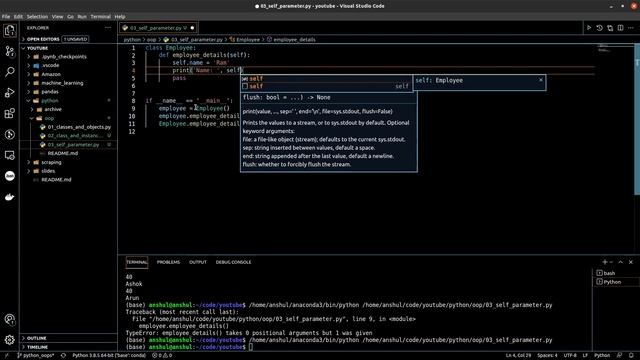Switch to the PROBLEMS panel tab
This screenshot has height=360, width=640.
(x=168, y=262)
